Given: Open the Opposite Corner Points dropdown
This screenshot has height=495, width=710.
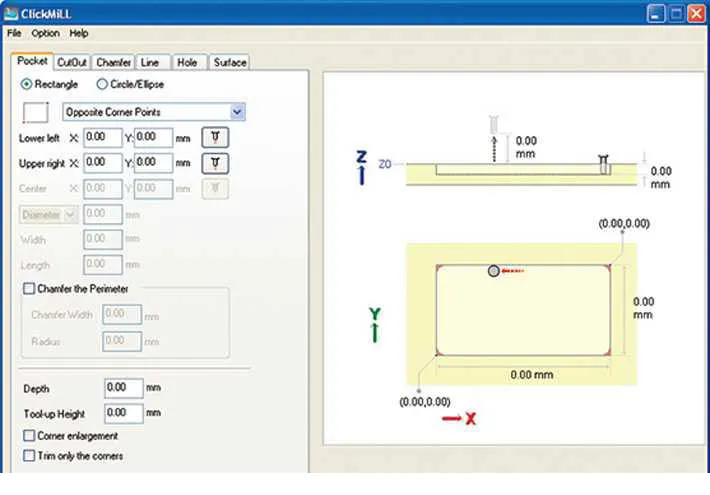Looking at the screenshot, I should coord(237,112).
